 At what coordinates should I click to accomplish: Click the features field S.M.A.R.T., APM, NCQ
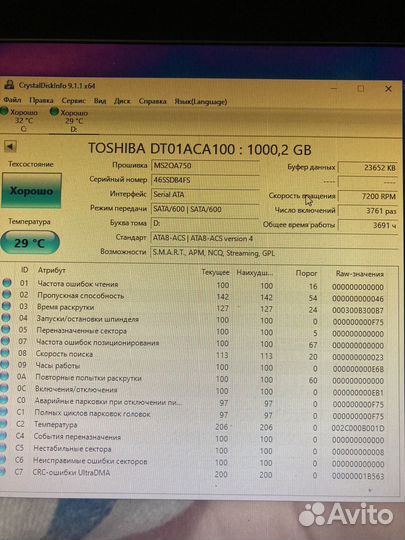274,253
